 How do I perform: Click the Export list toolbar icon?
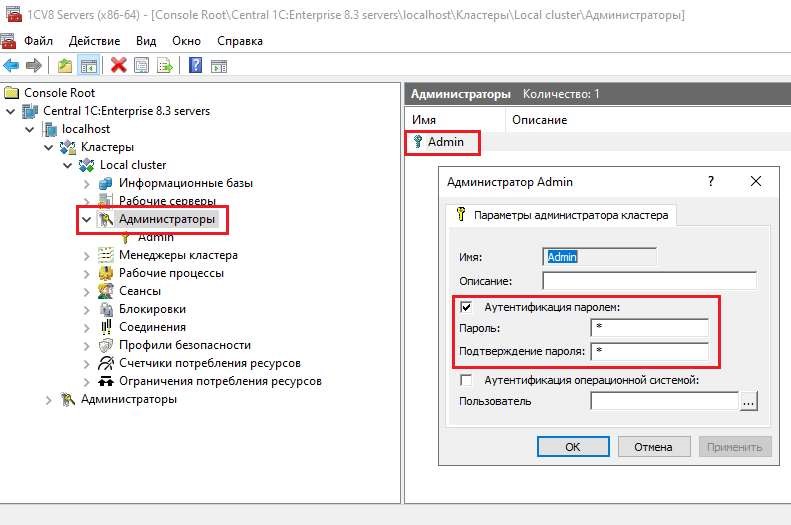coord(165,66)
